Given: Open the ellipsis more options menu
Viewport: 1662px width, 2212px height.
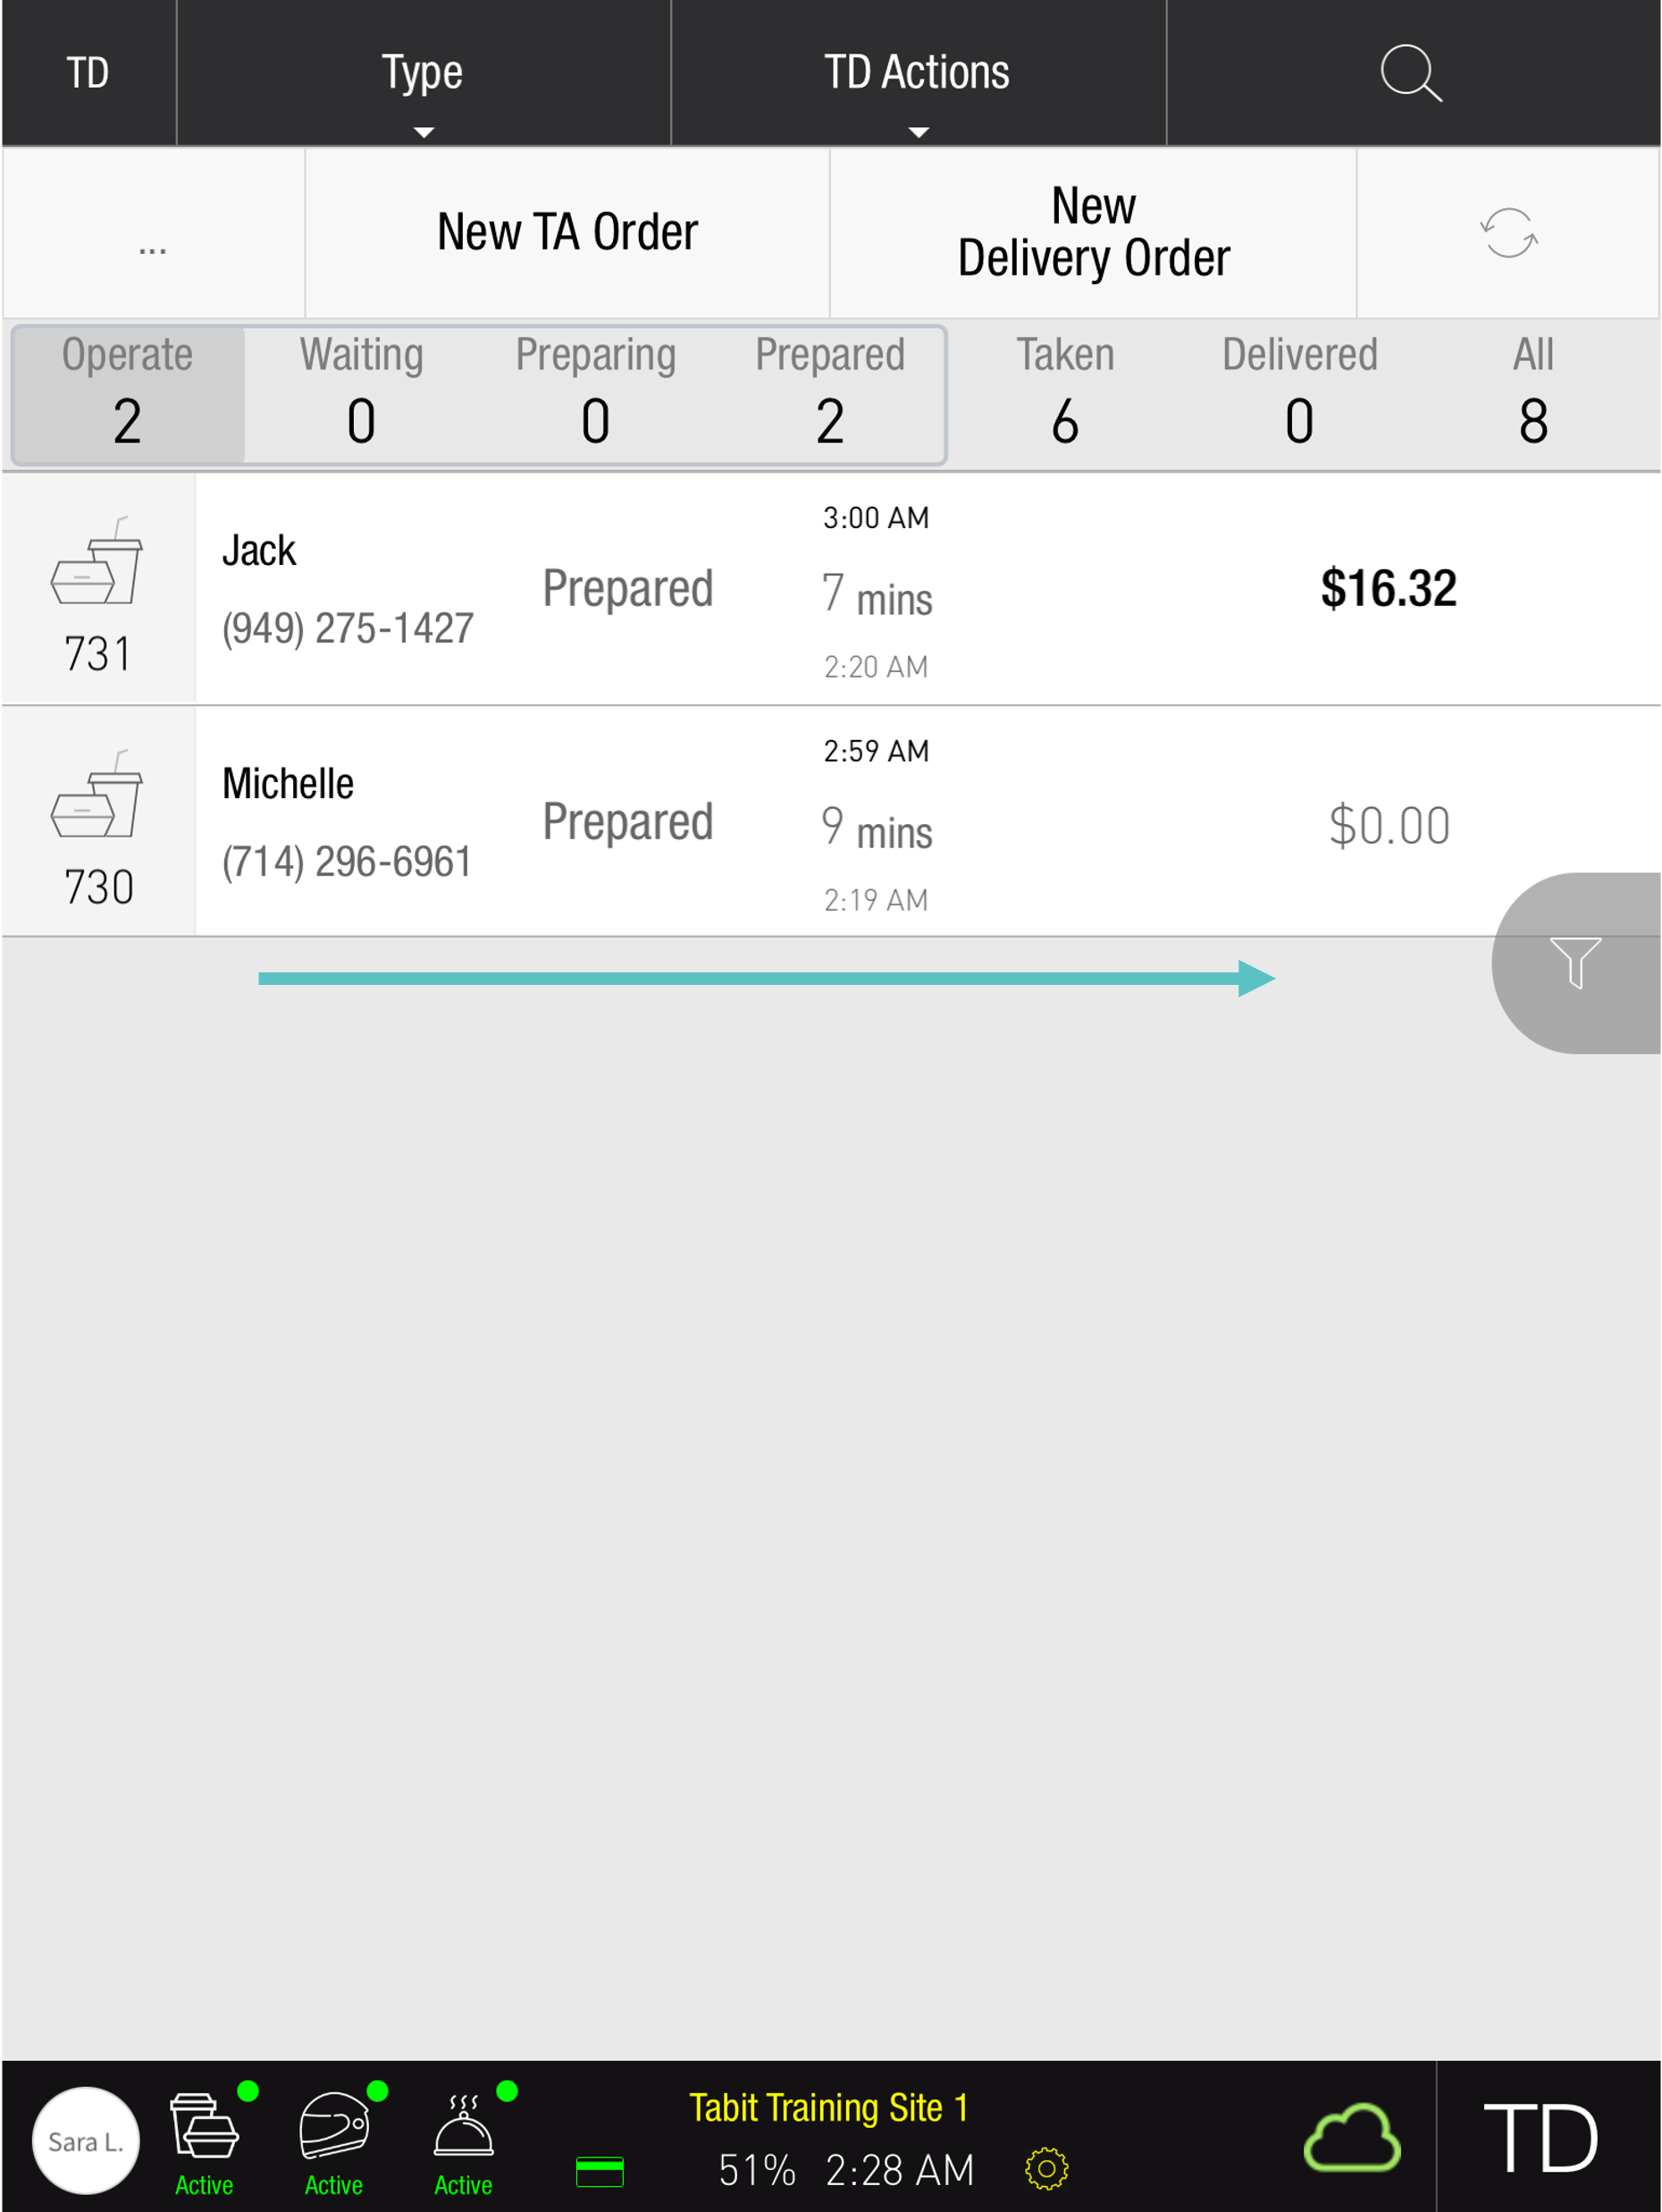Looking at the screenshot, I should click(153, 233).
